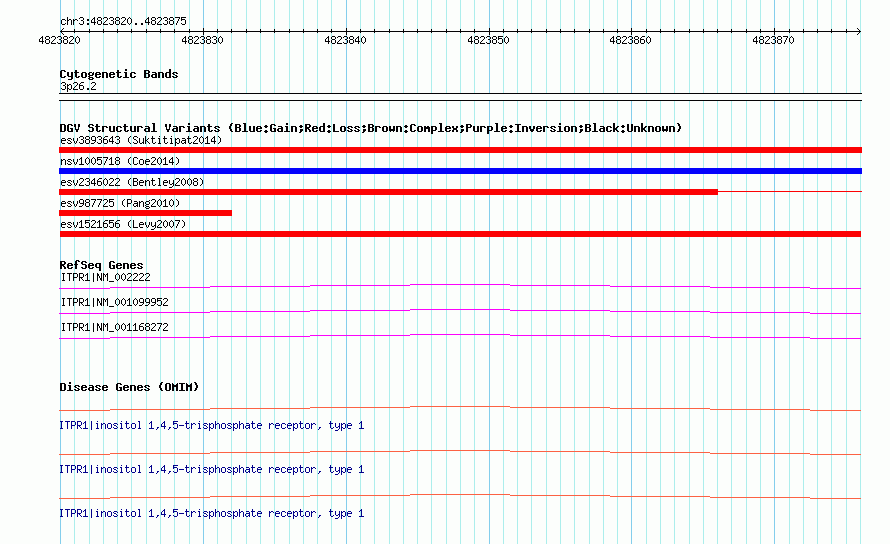Viewport: 890px width, 544px height.
Task: Click ruler position 4823830
Action: click(x=203, y=40)
